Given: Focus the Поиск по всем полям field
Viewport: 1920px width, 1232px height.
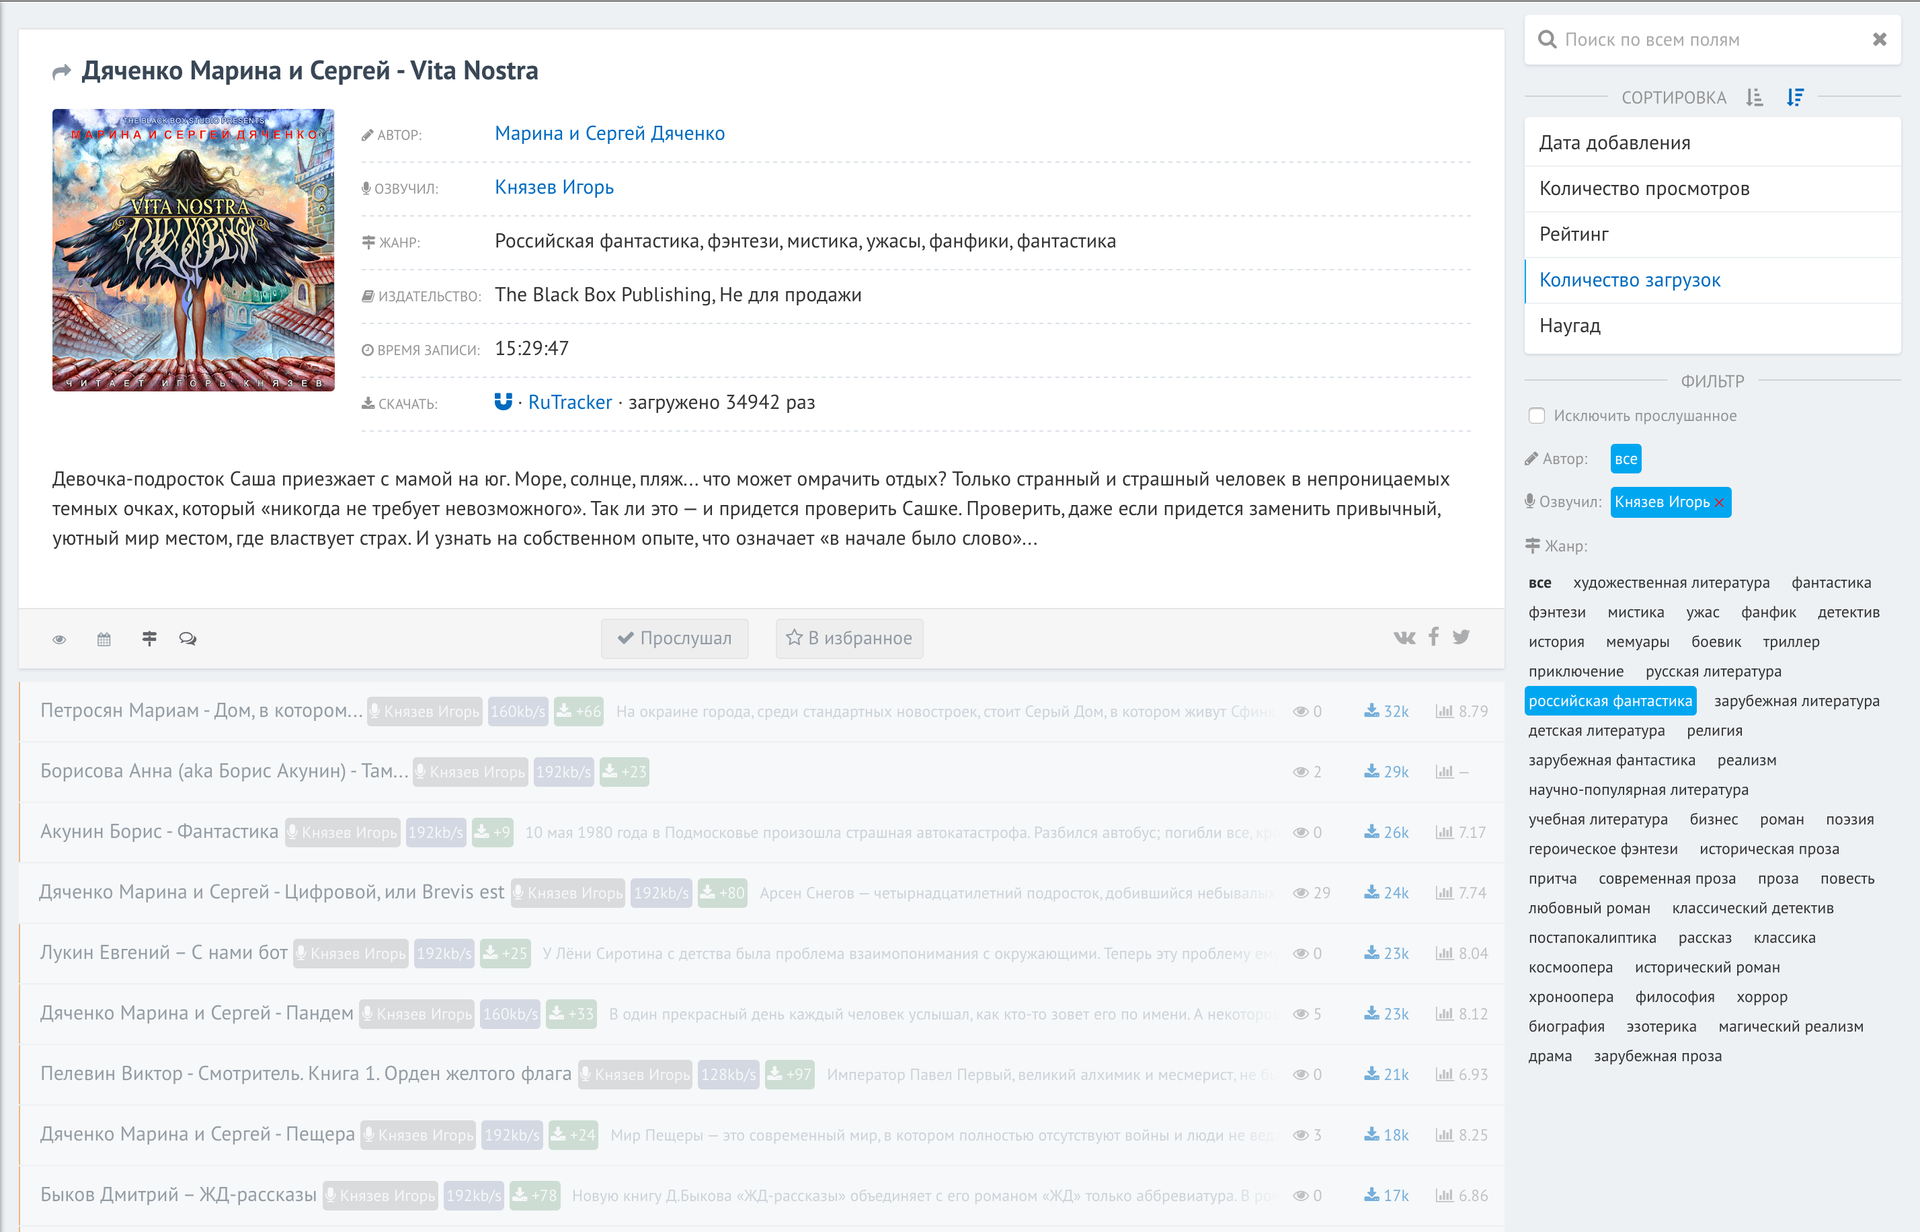Looking at the screenshot, I should pyautogui.click(x=1712, y=39).
